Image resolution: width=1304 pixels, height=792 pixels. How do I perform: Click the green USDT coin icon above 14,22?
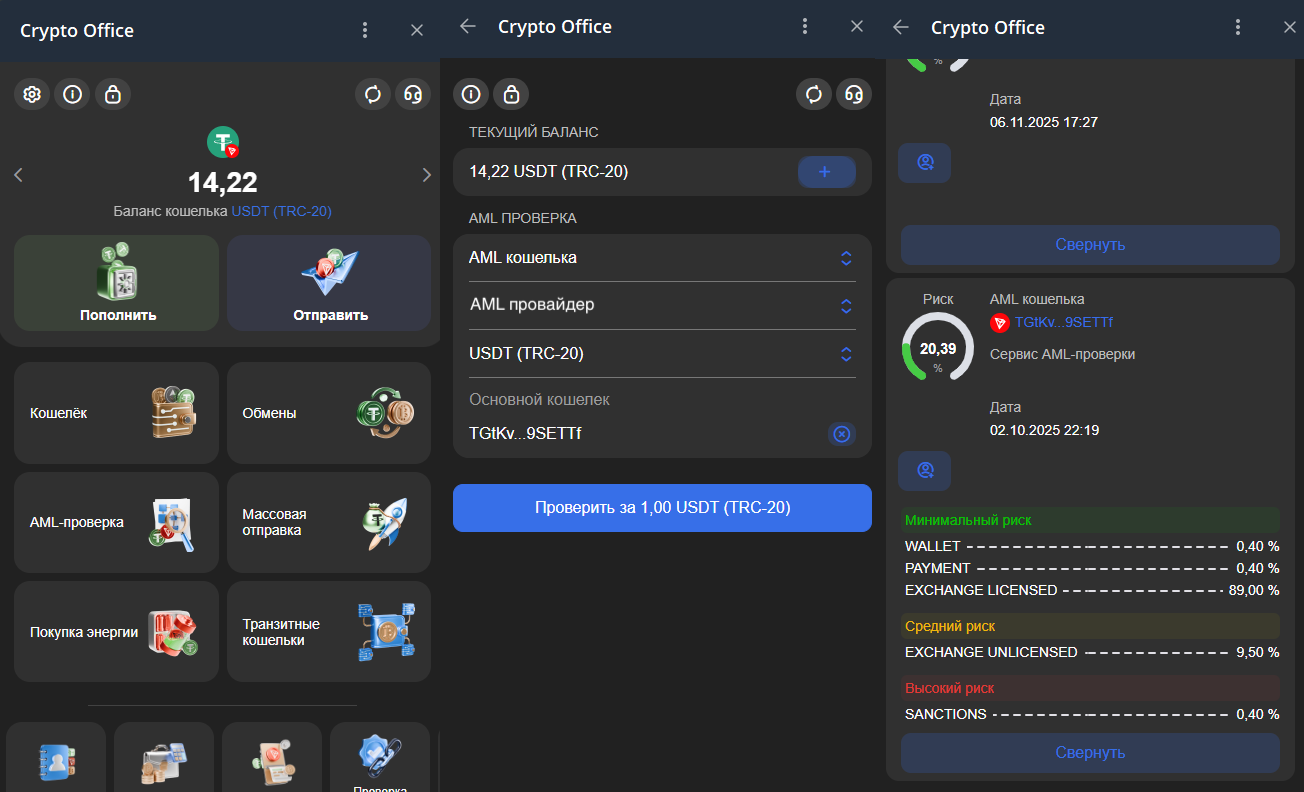223,142
